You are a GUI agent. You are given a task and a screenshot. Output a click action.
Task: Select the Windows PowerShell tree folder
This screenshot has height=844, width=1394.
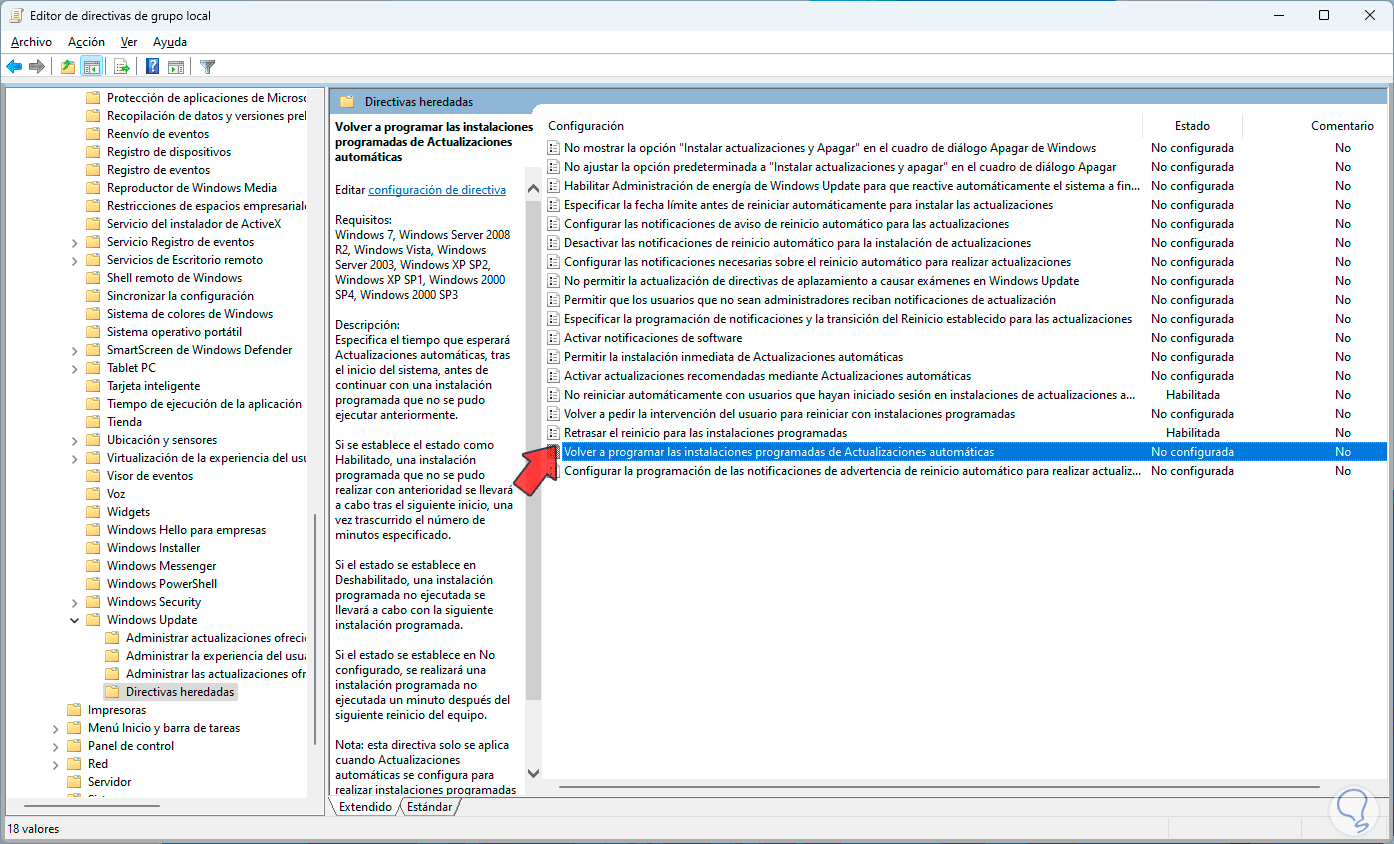coord(162,584)
